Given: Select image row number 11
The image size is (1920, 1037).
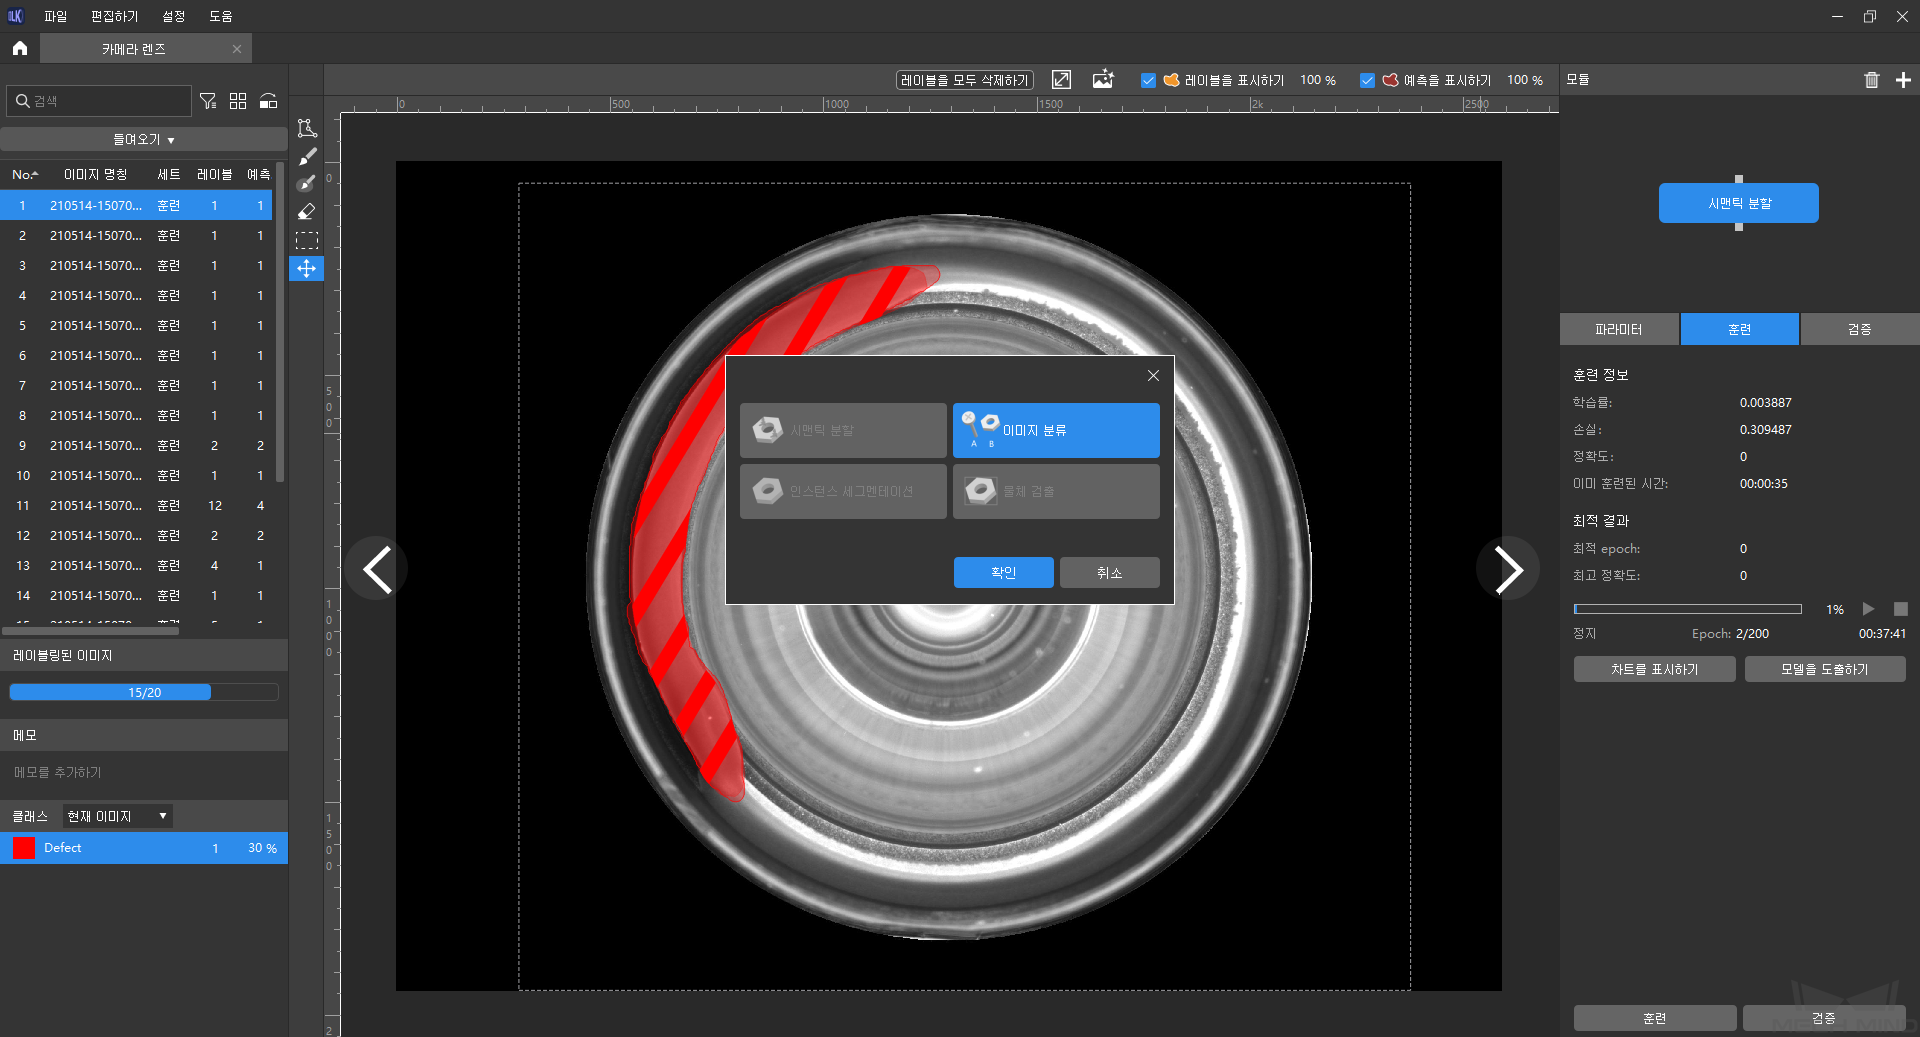Looking at the screenshot, I should [136, 505].
